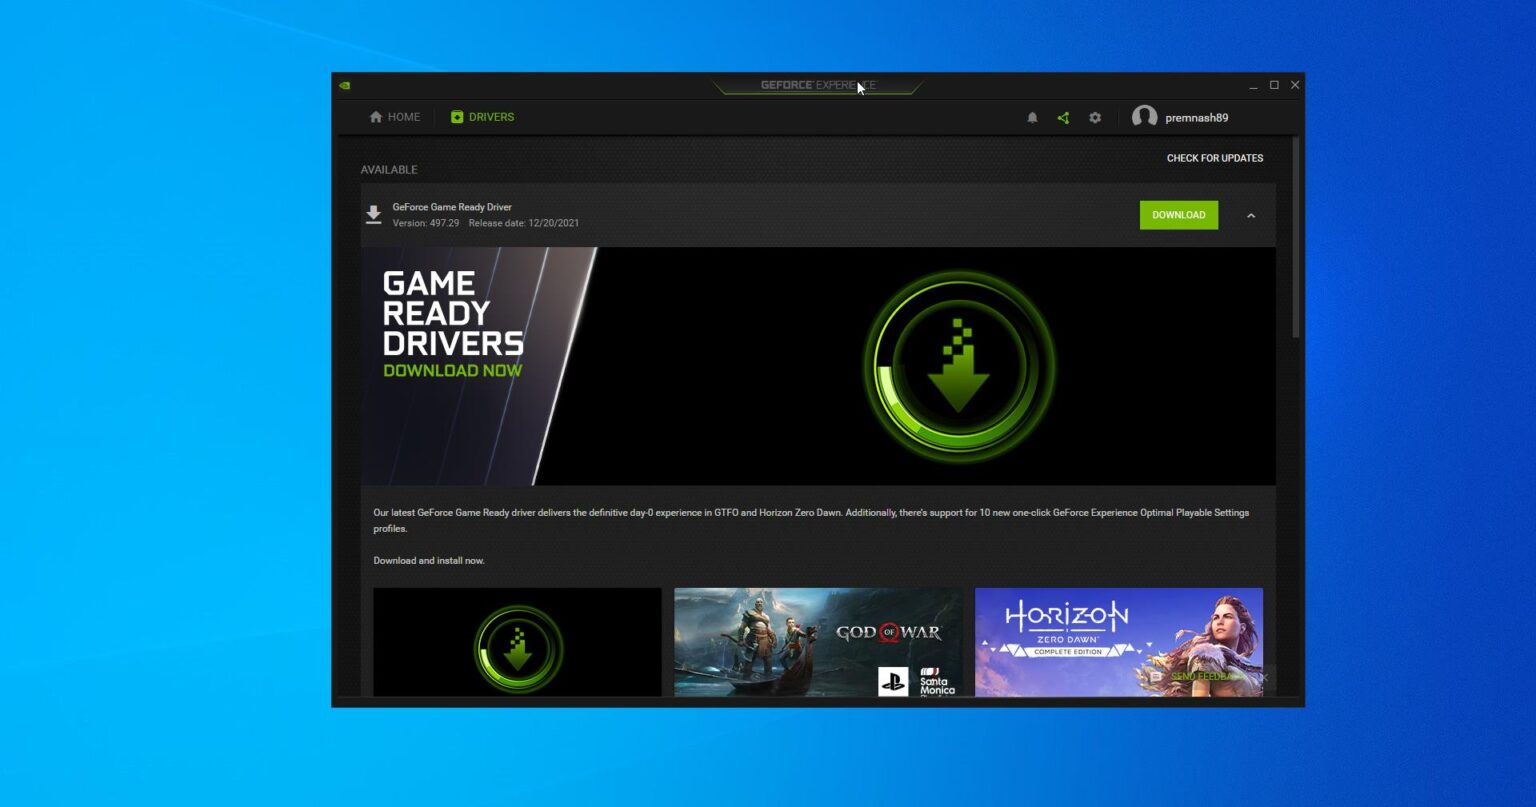The width and height of the screenshot is (1536, 807).
Task: Maximize the GeForce Experience window
Action: pos(1274,85)
